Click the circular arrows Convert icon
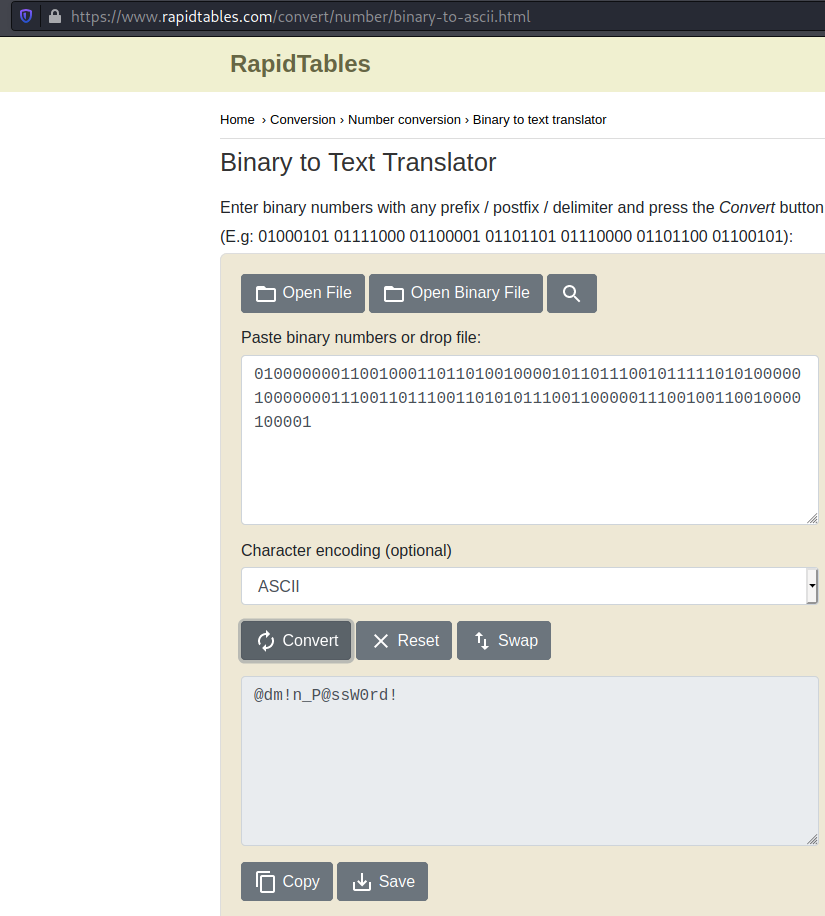Viewport: 825px width, 916px height. (265, 641)
